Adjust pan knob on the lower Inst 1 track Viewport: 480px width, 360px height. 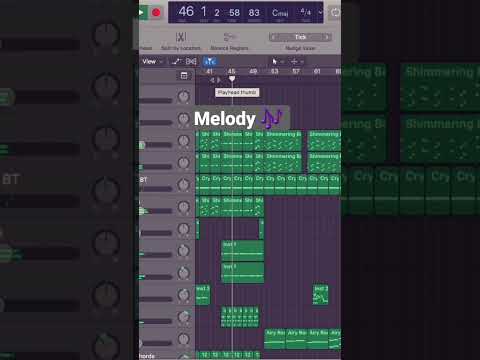tap(183, 273)
